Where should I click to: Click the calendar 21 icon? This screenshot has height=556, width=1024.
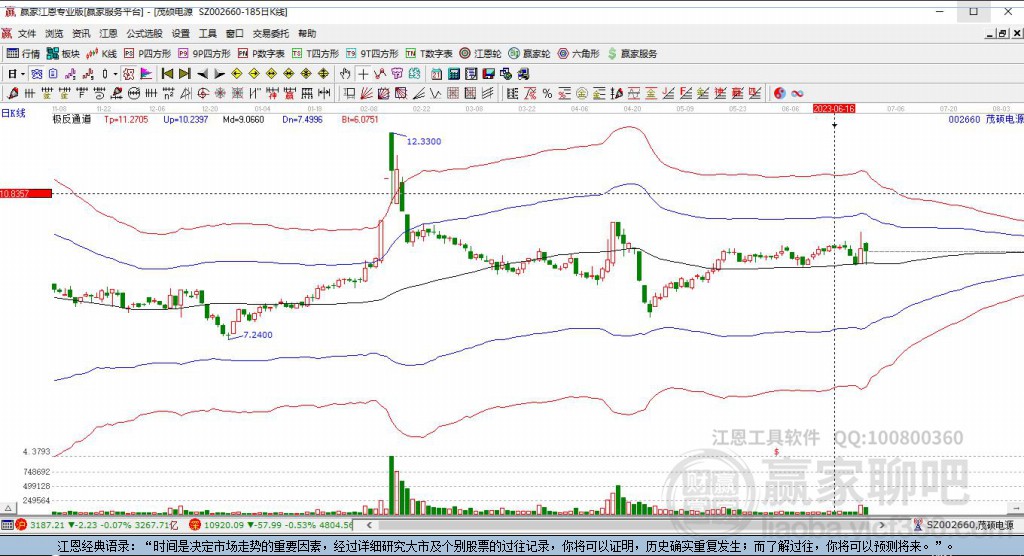pyautogui.click(x=436, y=74)
